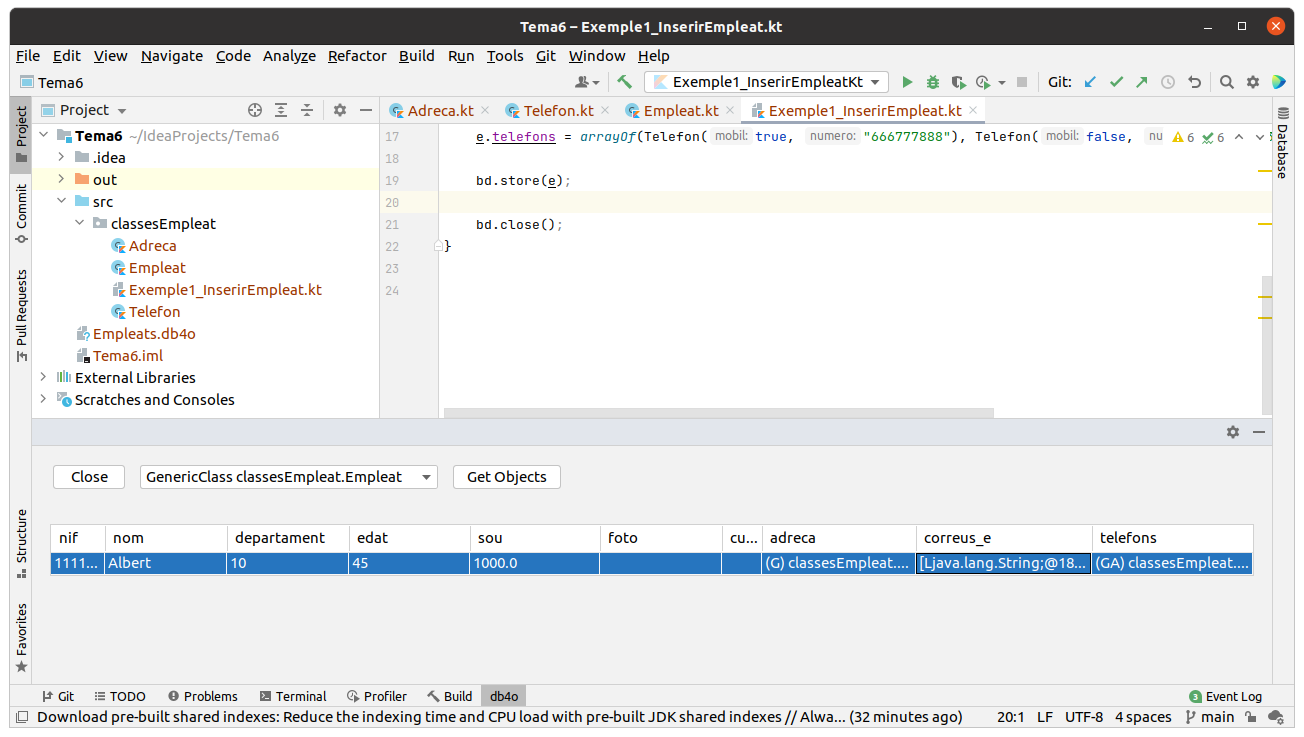Open Search Everywhere magnifier icon
Image resolution: width=1304 pixels, height=737 pixels.
(1227, 82)
